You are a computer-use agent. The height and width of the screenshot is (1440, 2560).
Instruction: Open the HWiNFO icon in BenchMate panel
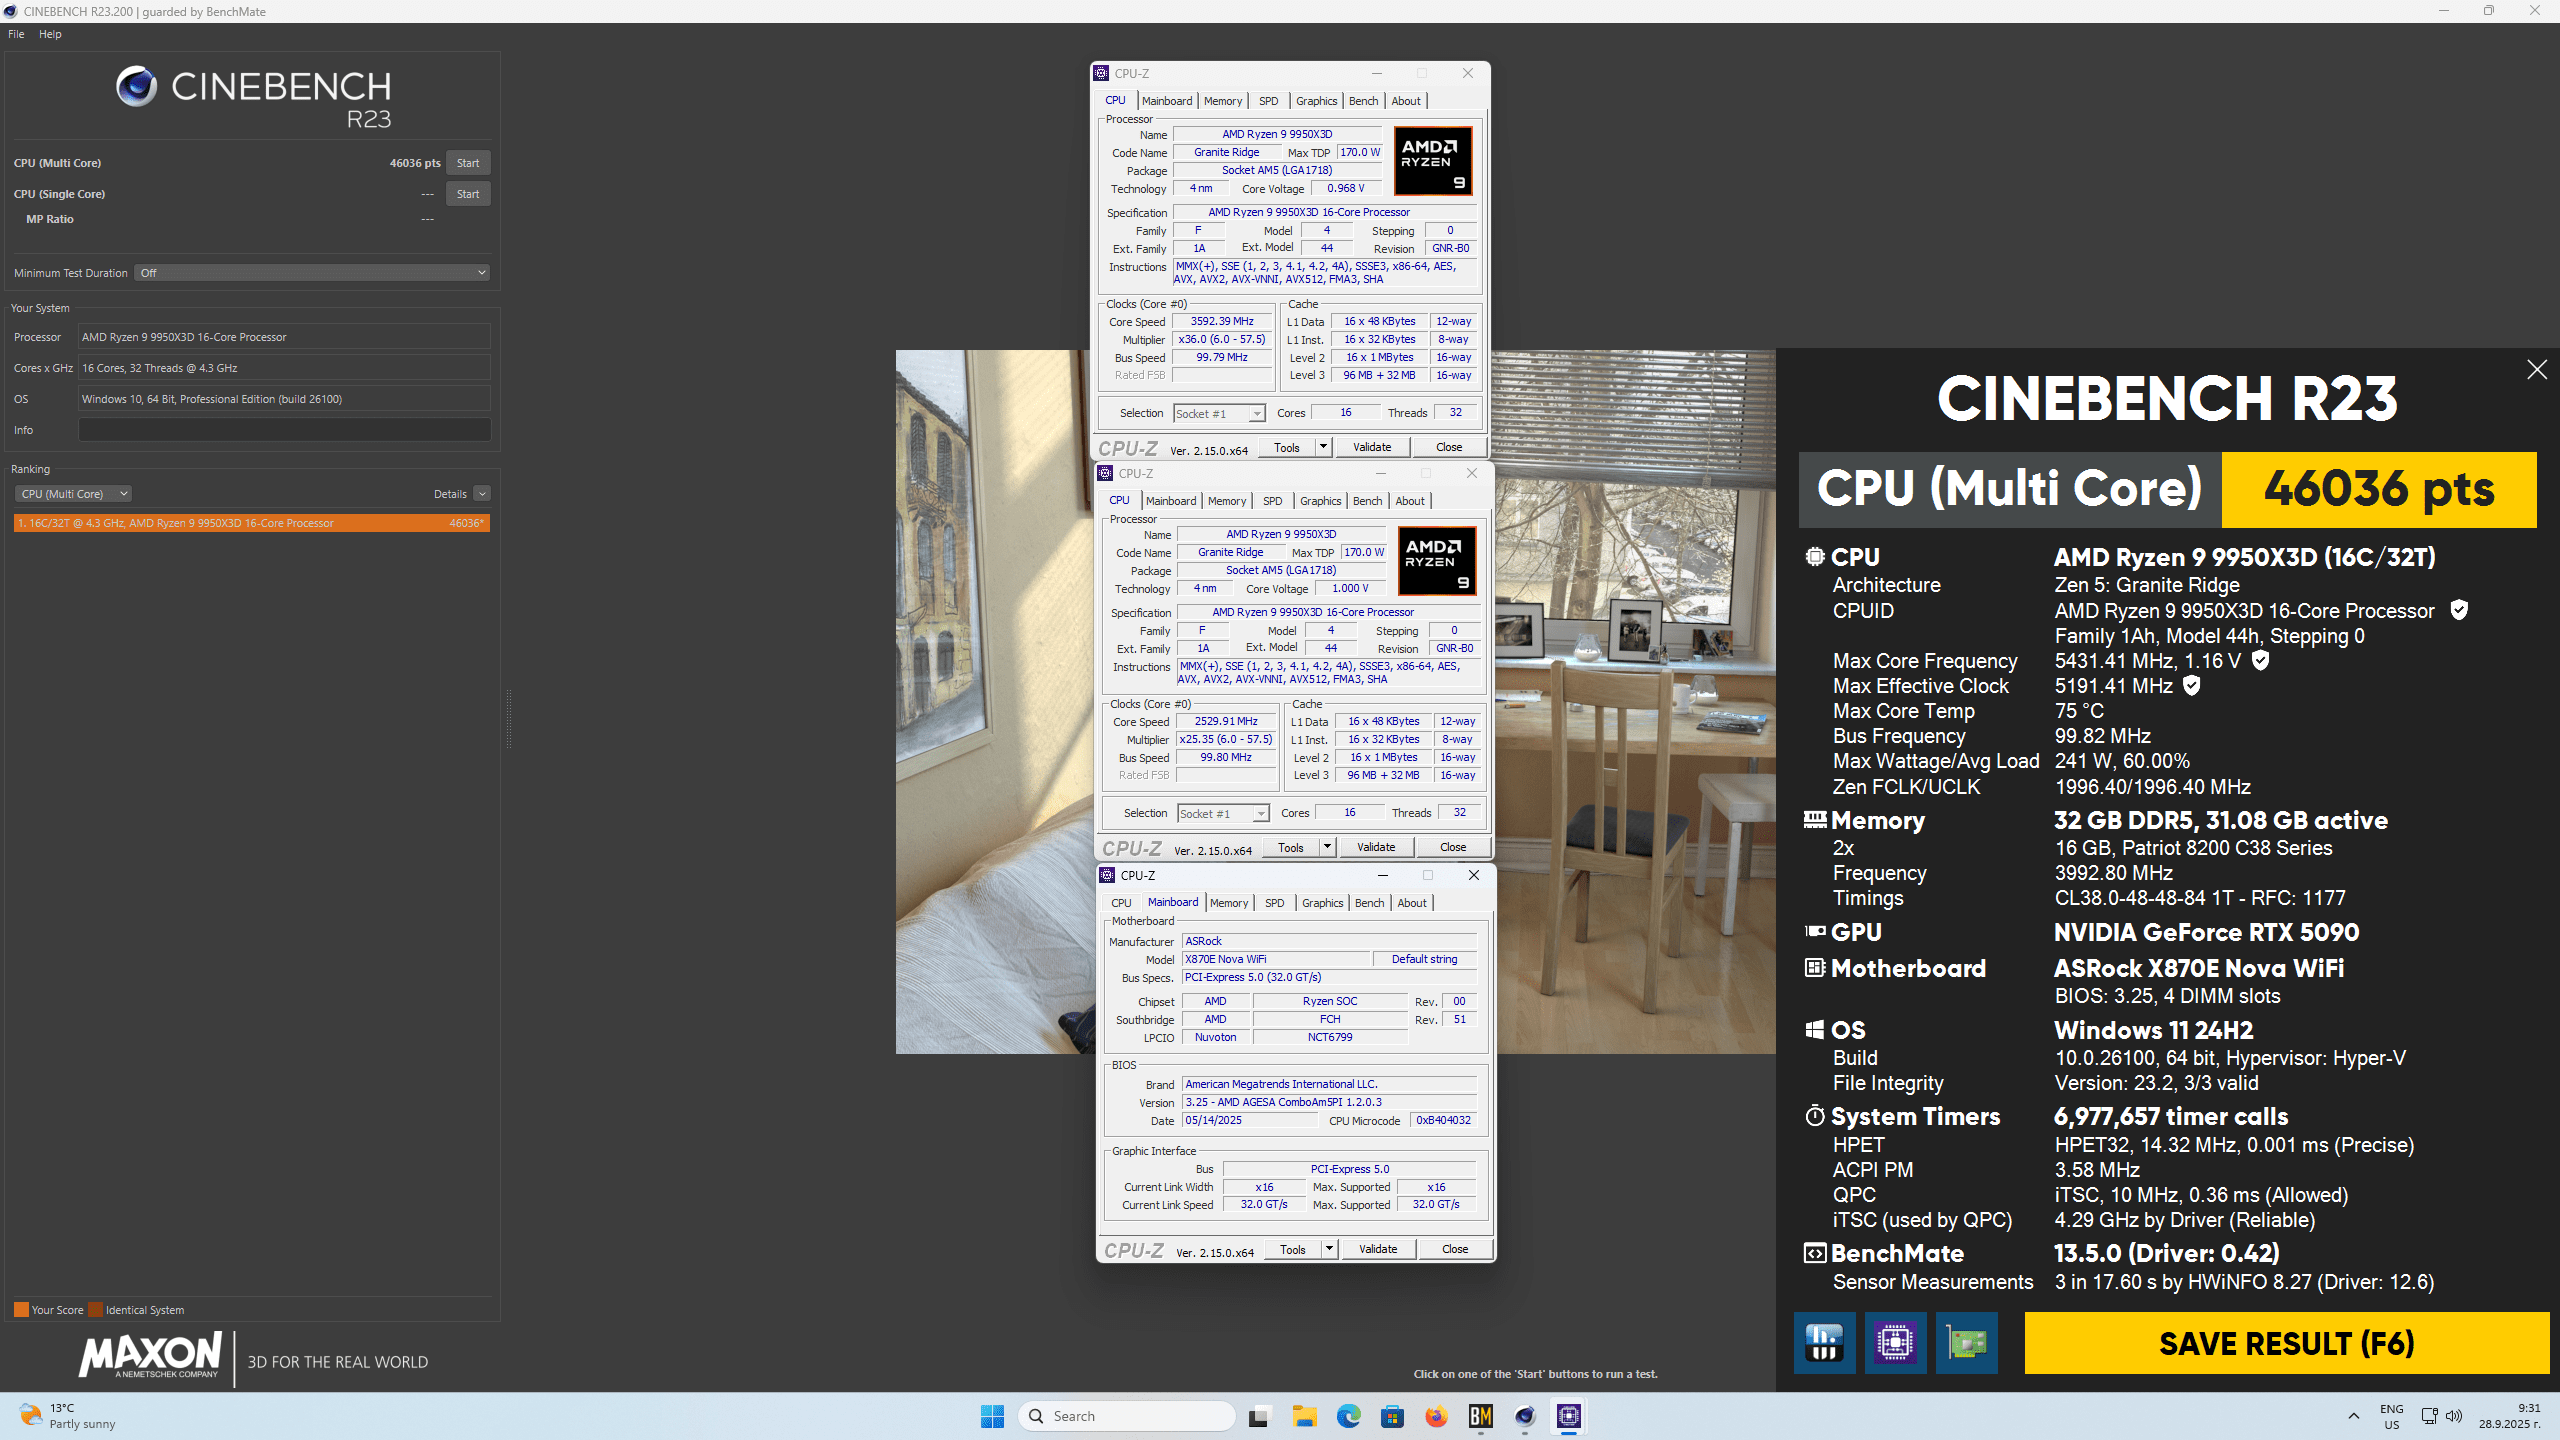click(x=1824, y=1342)
